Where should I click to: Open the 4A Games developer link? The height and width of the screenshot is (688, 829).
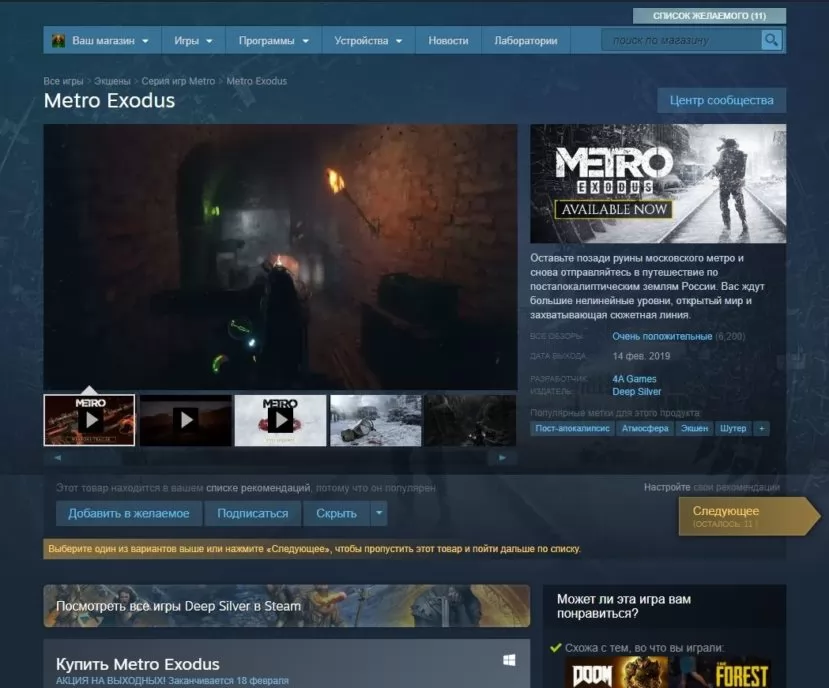(634, 379)
